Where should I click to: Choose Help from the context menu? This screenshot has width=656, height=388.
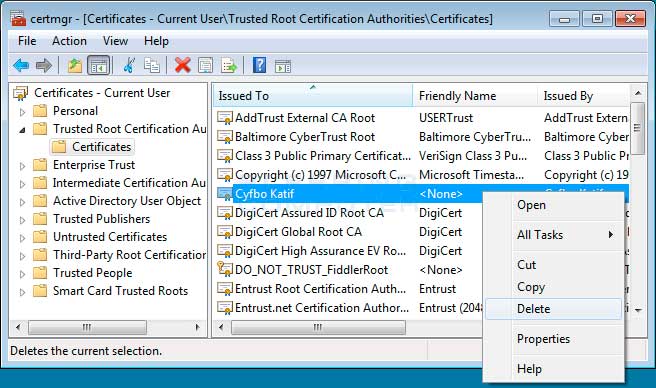[554, 369]
